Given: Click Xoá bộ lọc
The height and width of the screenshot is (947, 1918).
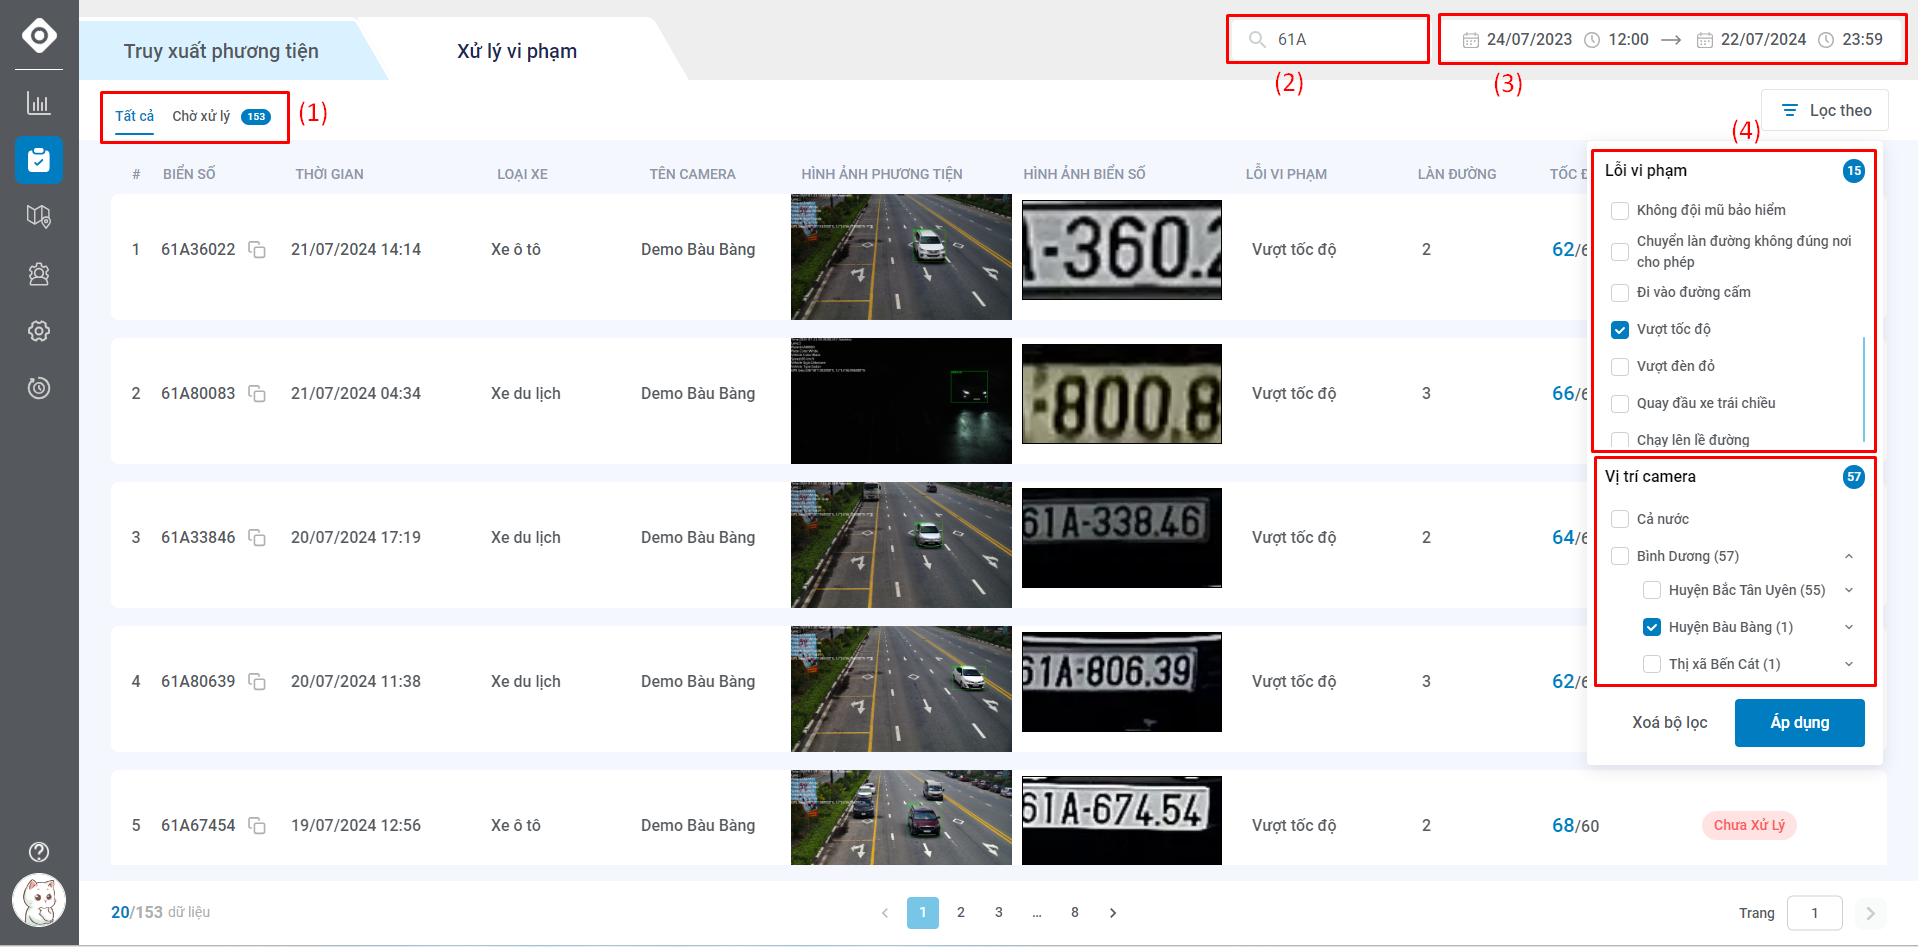Looking at the screenshot, I should click(x=1670, y=723).
